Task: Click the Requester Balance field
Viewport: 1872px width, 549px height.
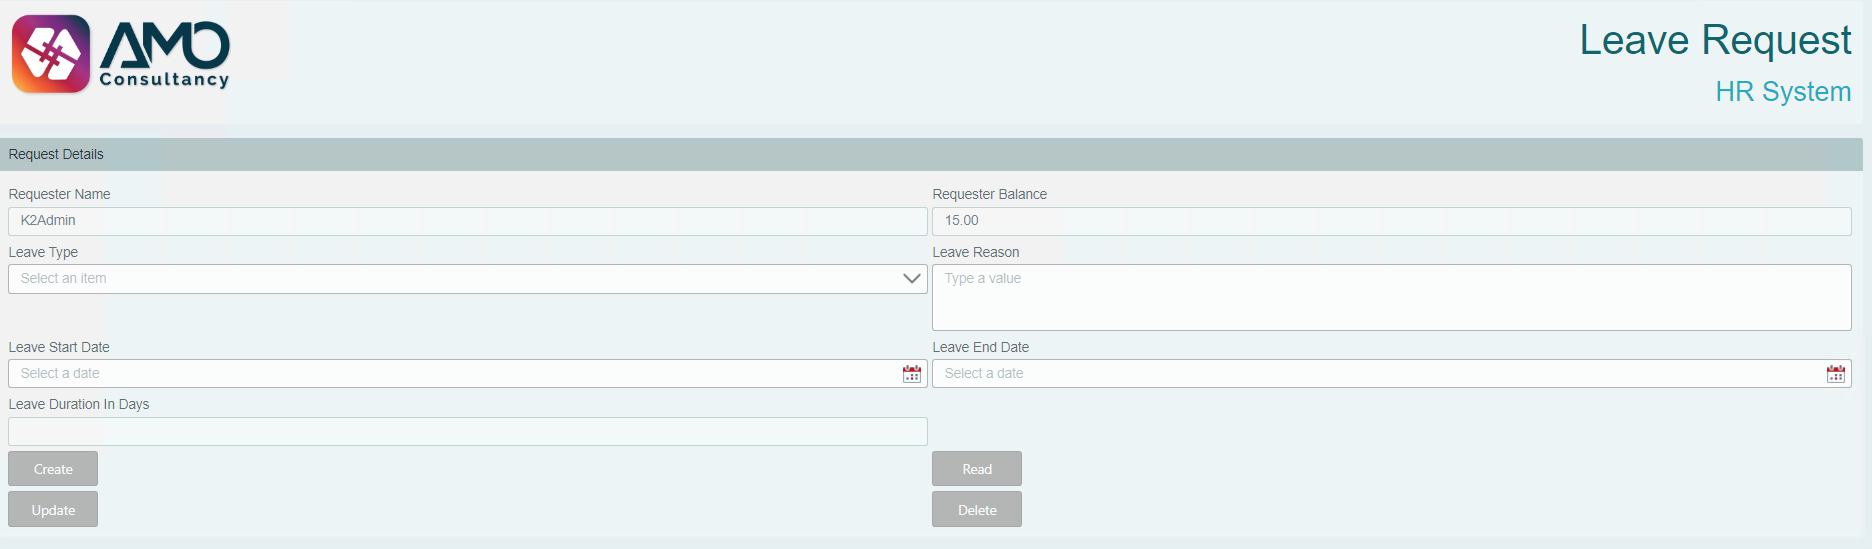Action: pos(1392,221)
